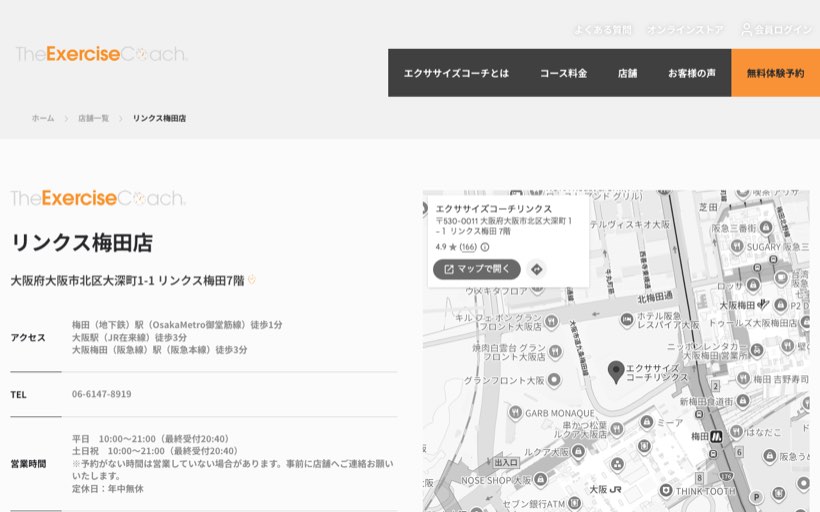Click the 梅田 metro station icon
The width and height of the screenshot is (820, 512).
(x=716, y=436)
